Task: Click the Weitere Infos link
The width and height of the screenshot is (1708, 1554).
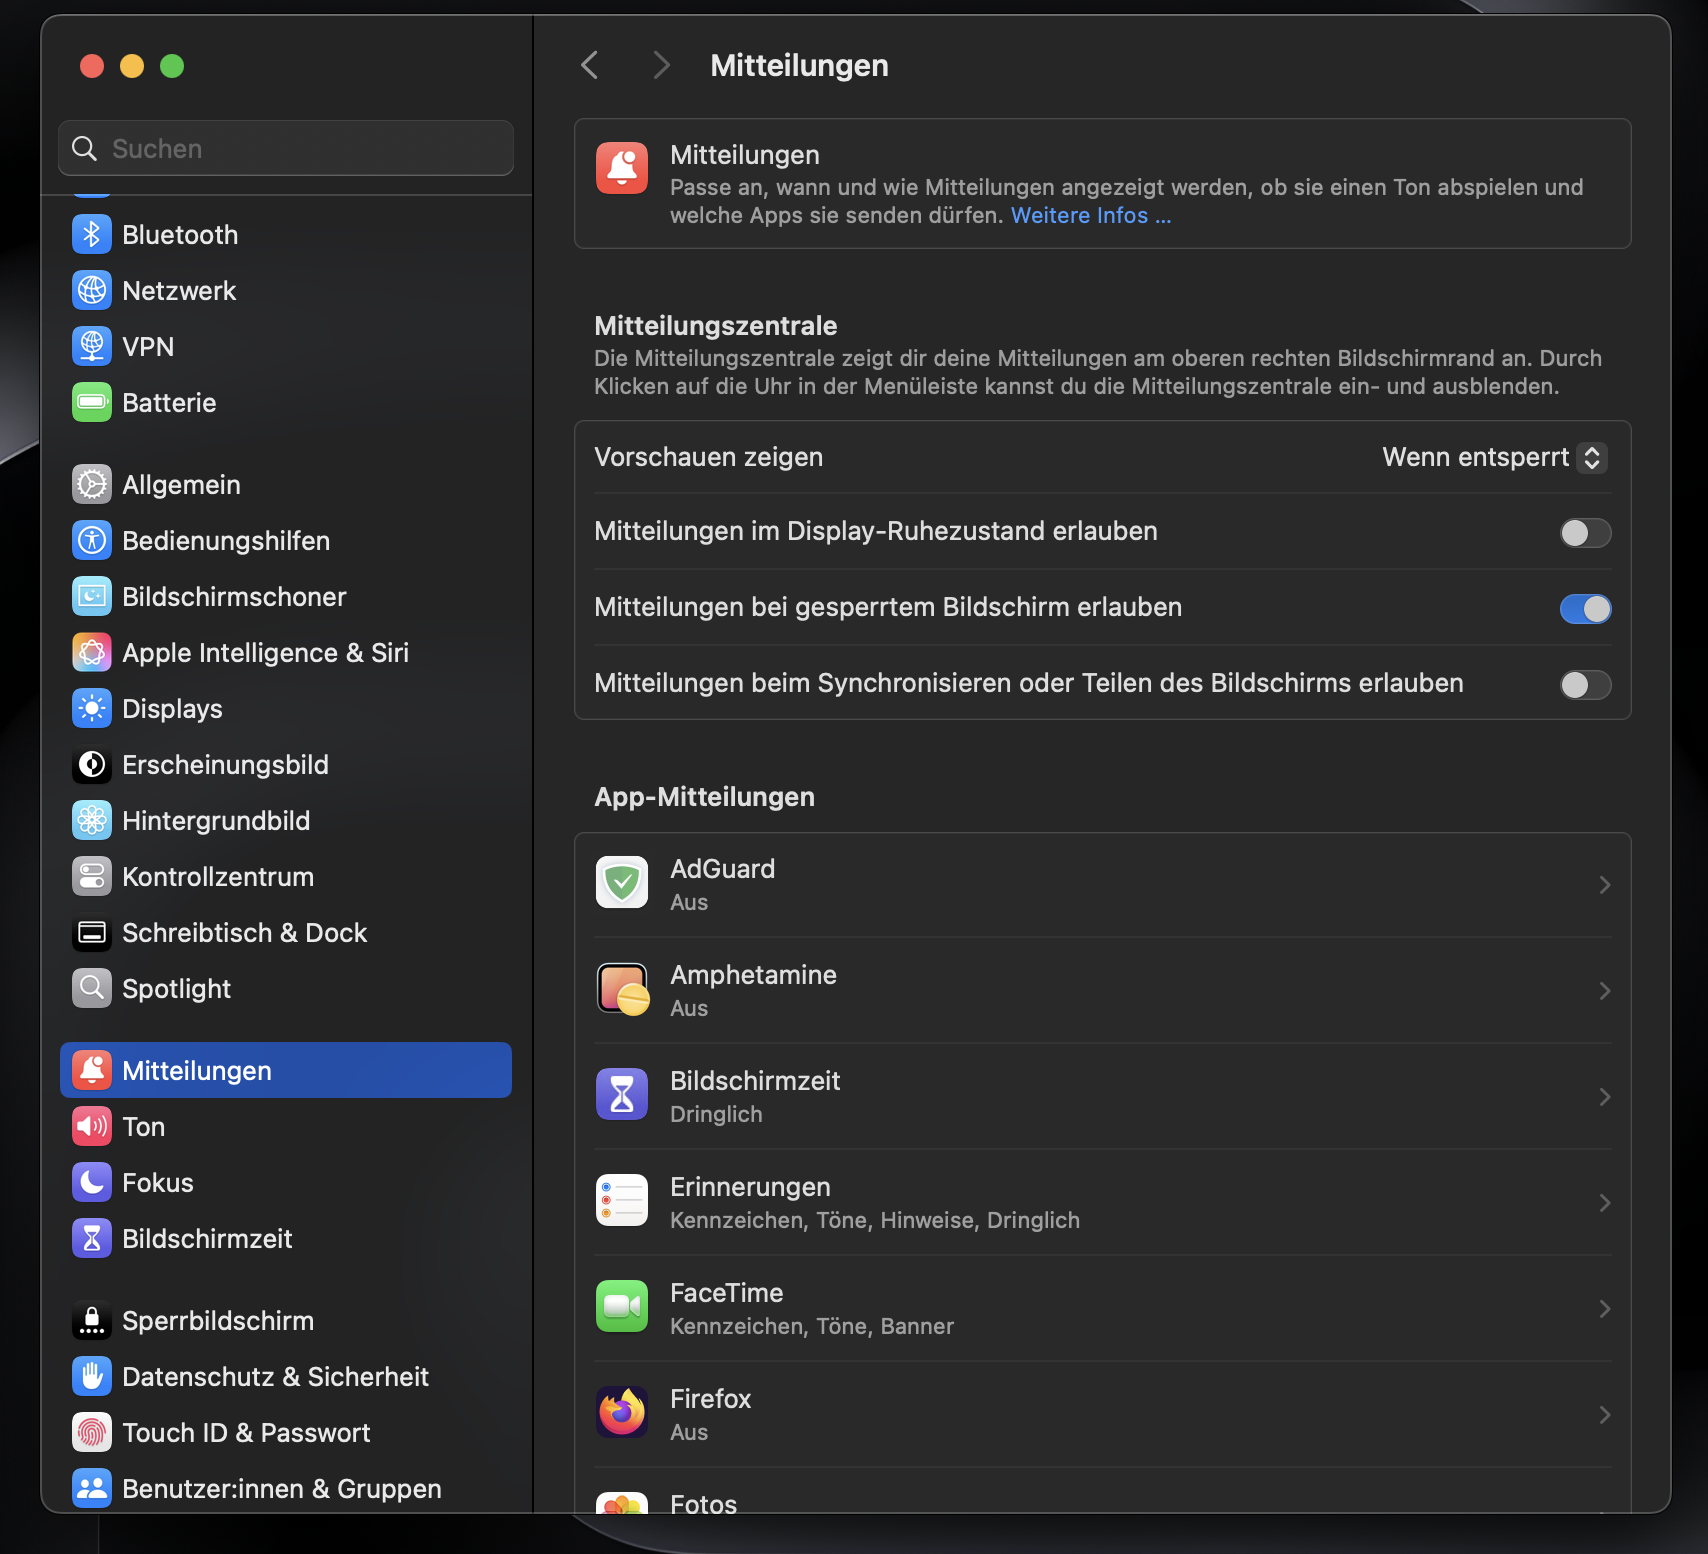Action: coord(1091,215)
